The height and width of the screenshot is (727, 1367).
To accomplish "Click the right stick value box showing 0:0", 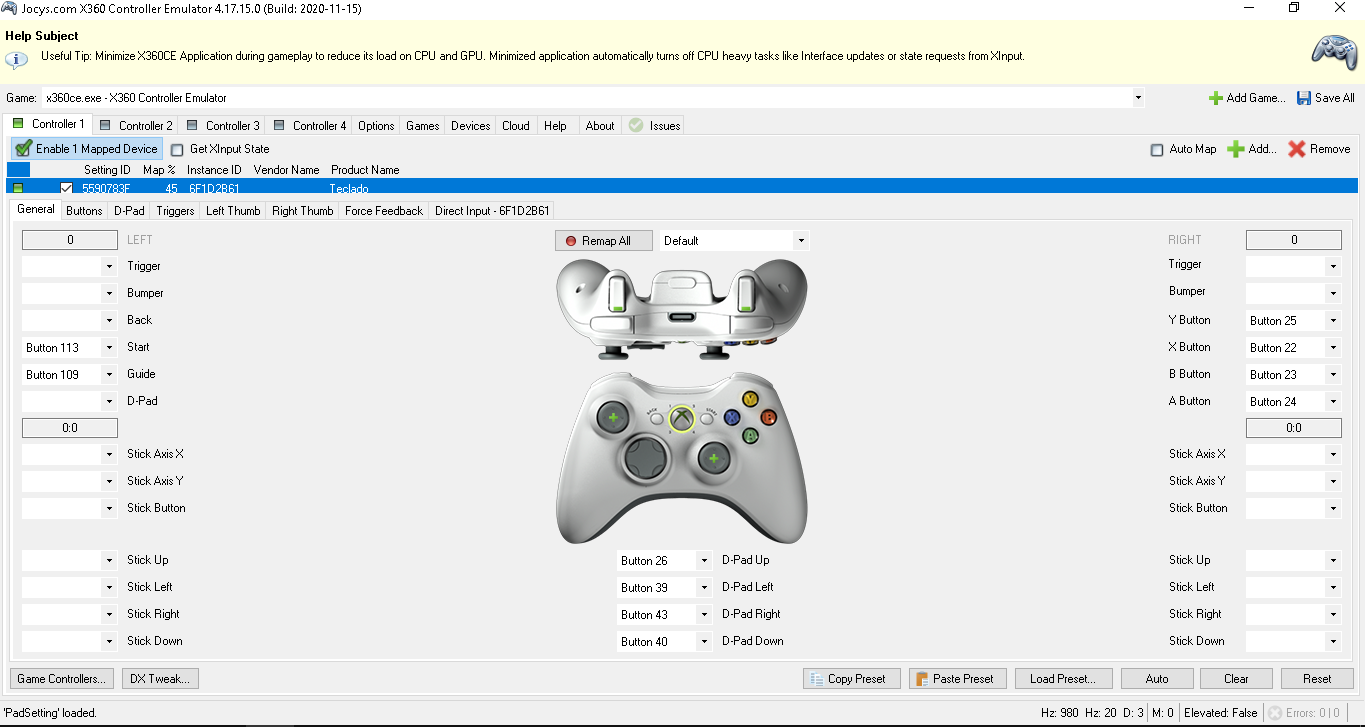I will pyautogui.click(x=1294, y=428).
